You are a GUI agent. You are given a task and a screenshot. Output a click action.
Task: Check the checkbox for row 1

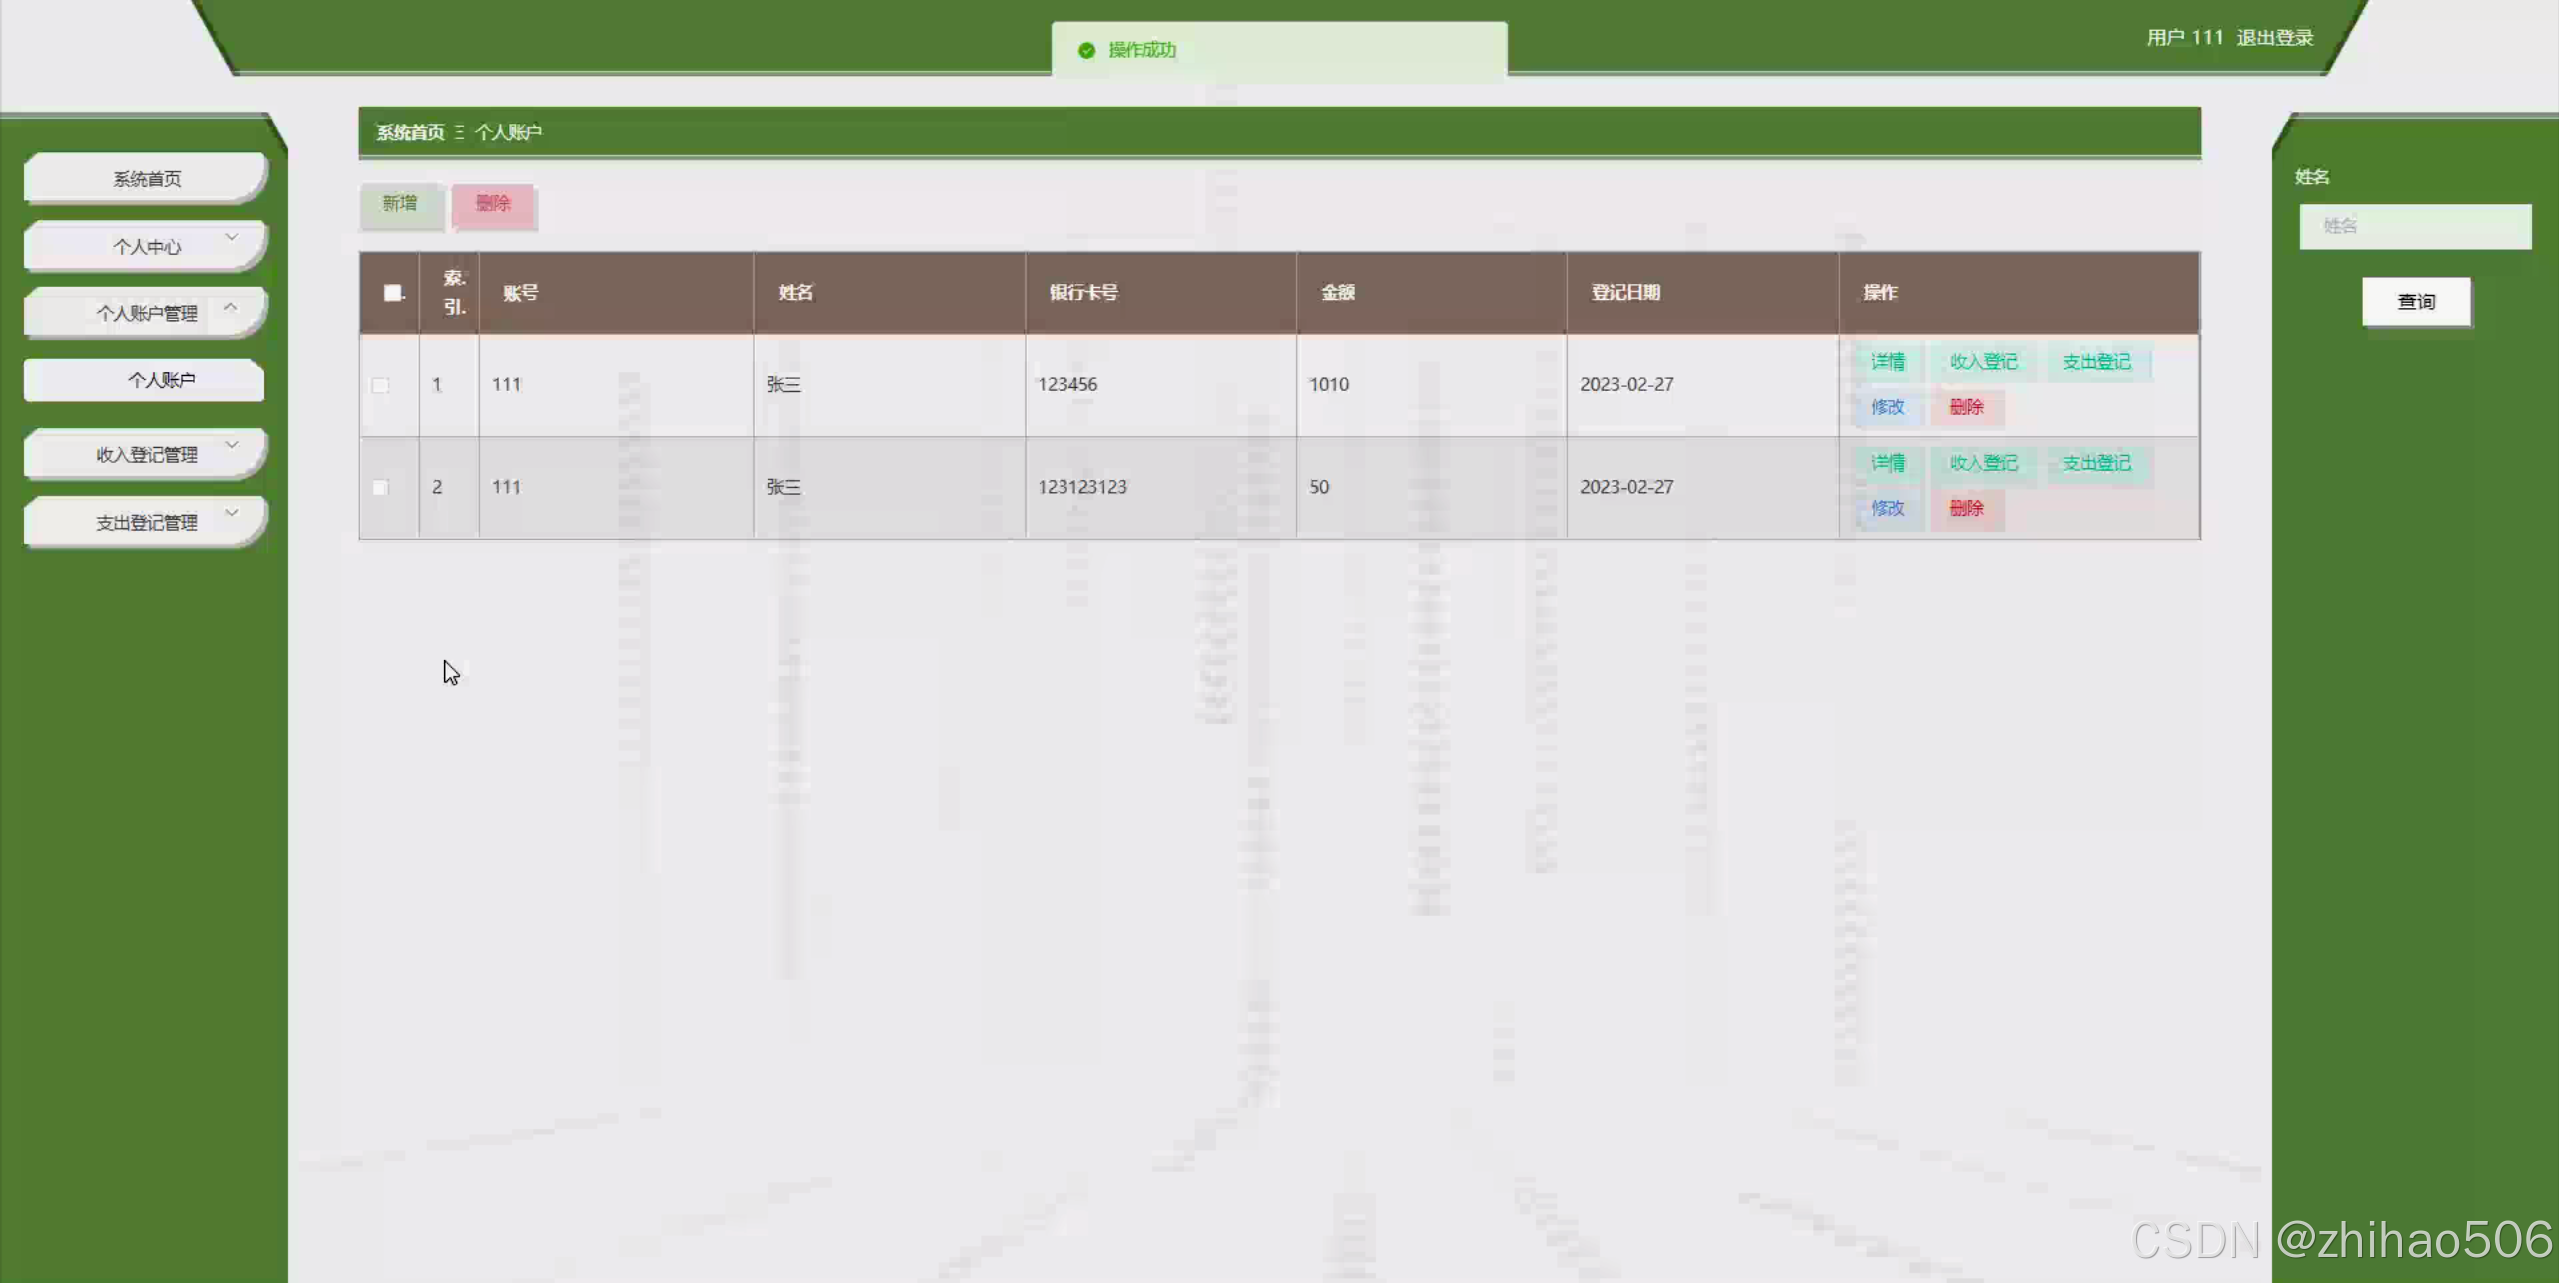pyautogui.click(x=380, y=385)
